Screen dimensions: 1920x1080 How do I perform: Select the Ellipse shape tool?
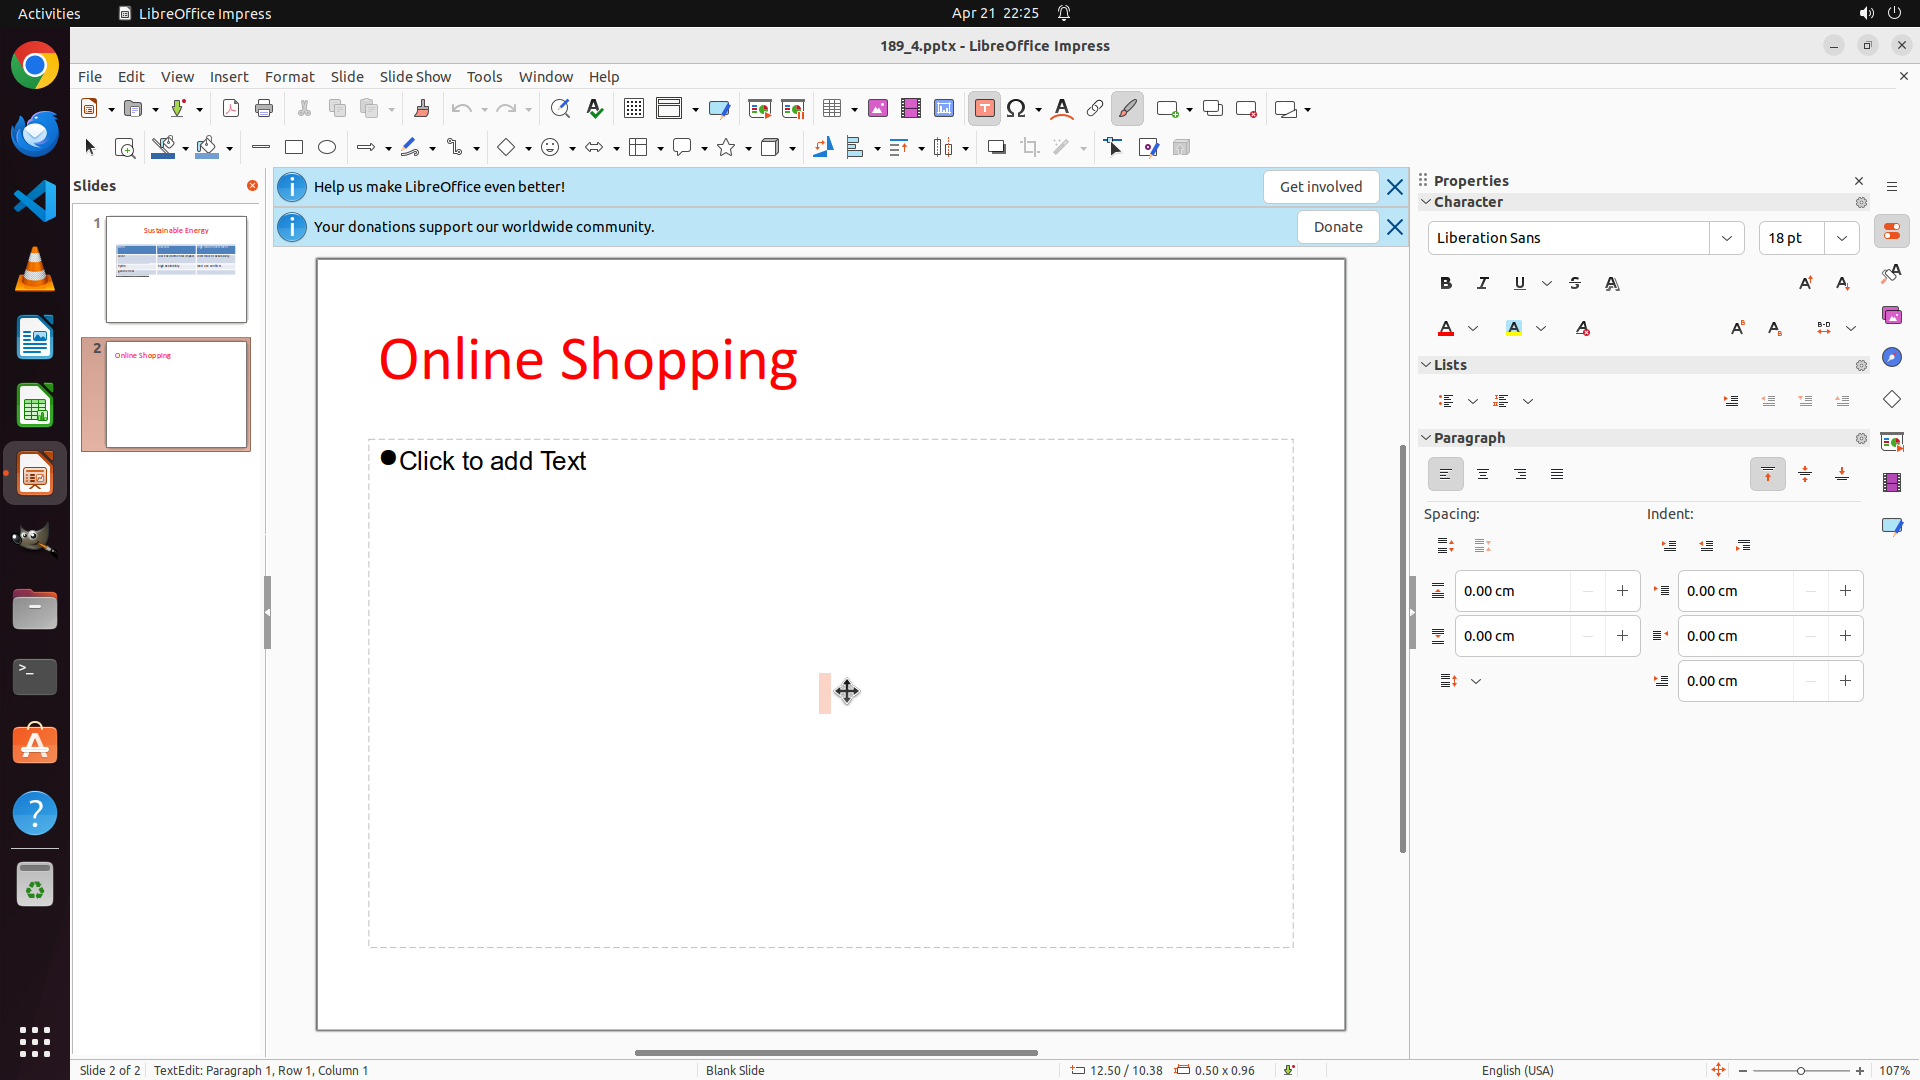tap(327, 148)
